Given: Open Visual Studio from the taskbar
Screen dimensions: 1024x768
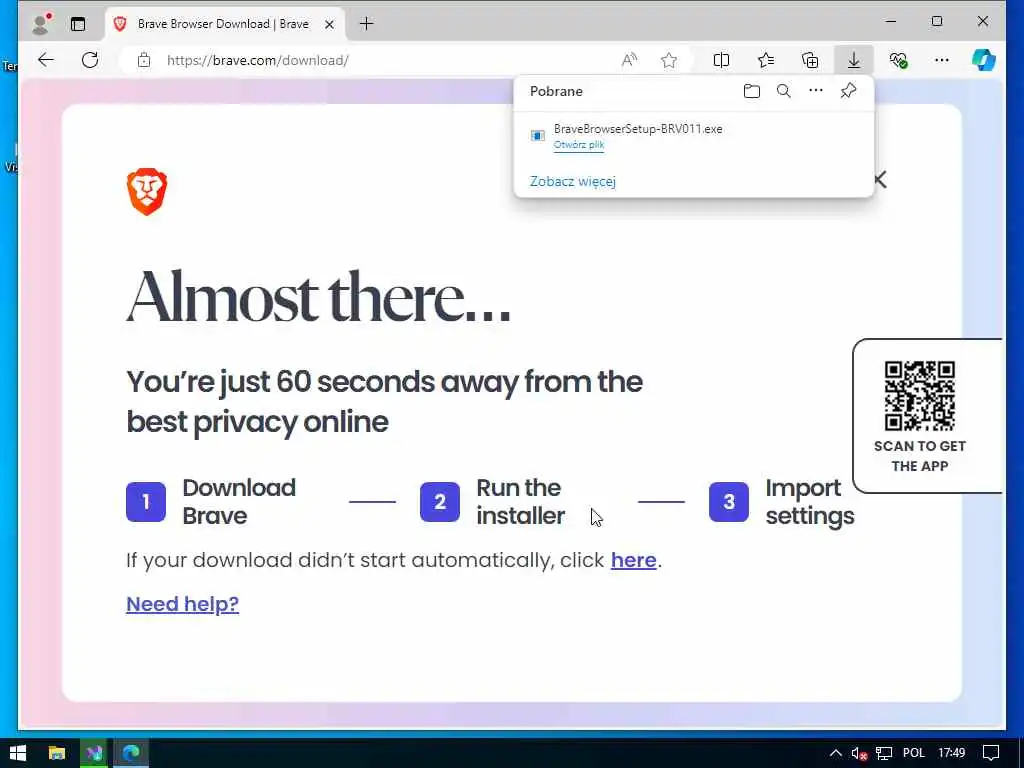Looking at the screenshot, I should (95, 753).
